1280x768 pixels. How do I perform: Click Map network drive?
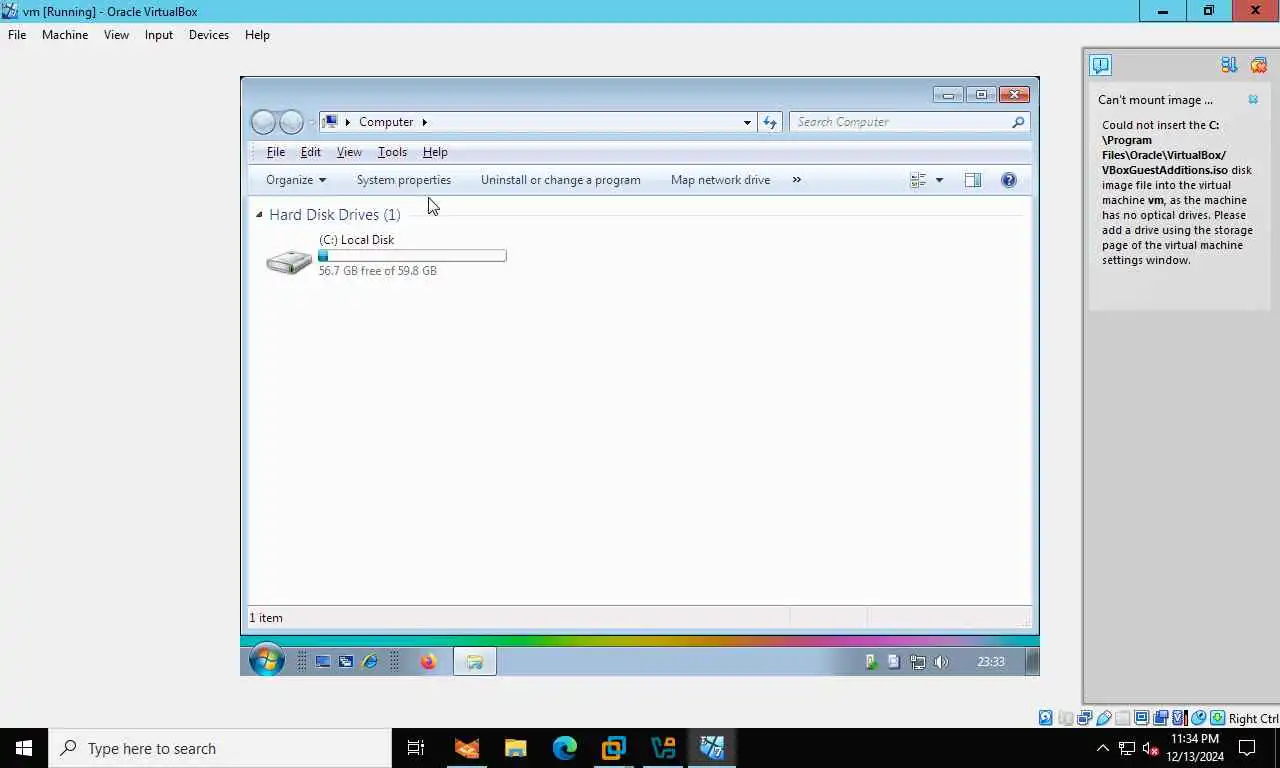click(720, 180)
